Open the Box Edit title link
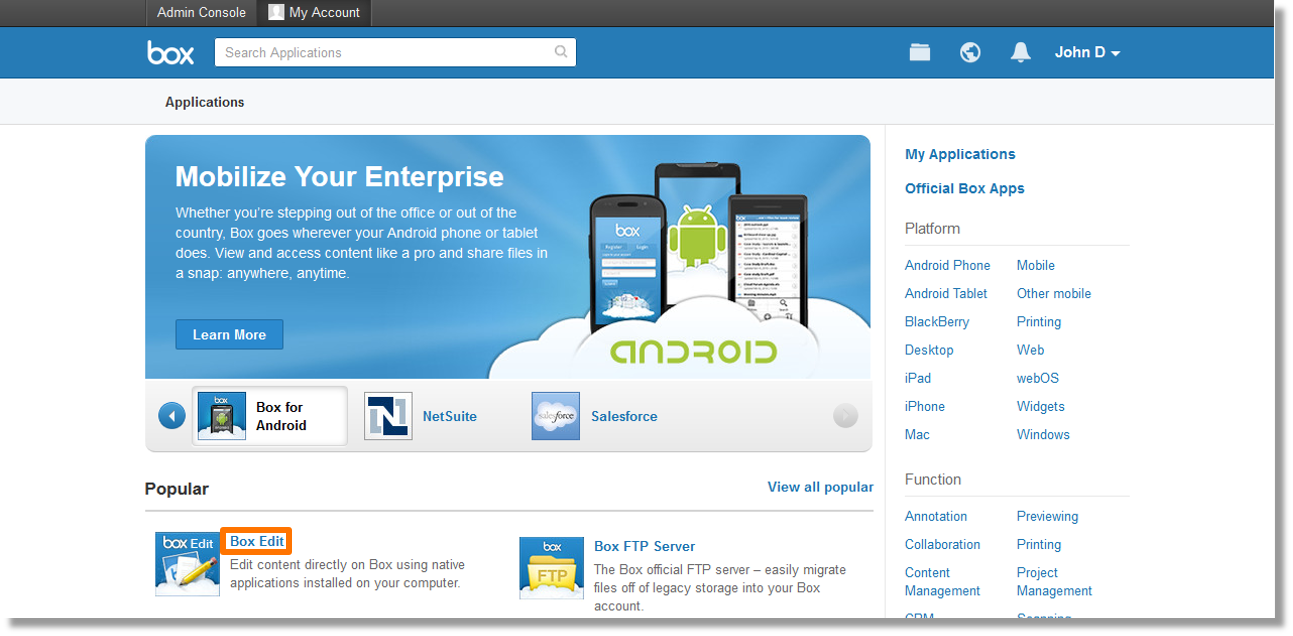Image resolution: width=1293 pixels, height=636 pixels. (x=257, y=541)
